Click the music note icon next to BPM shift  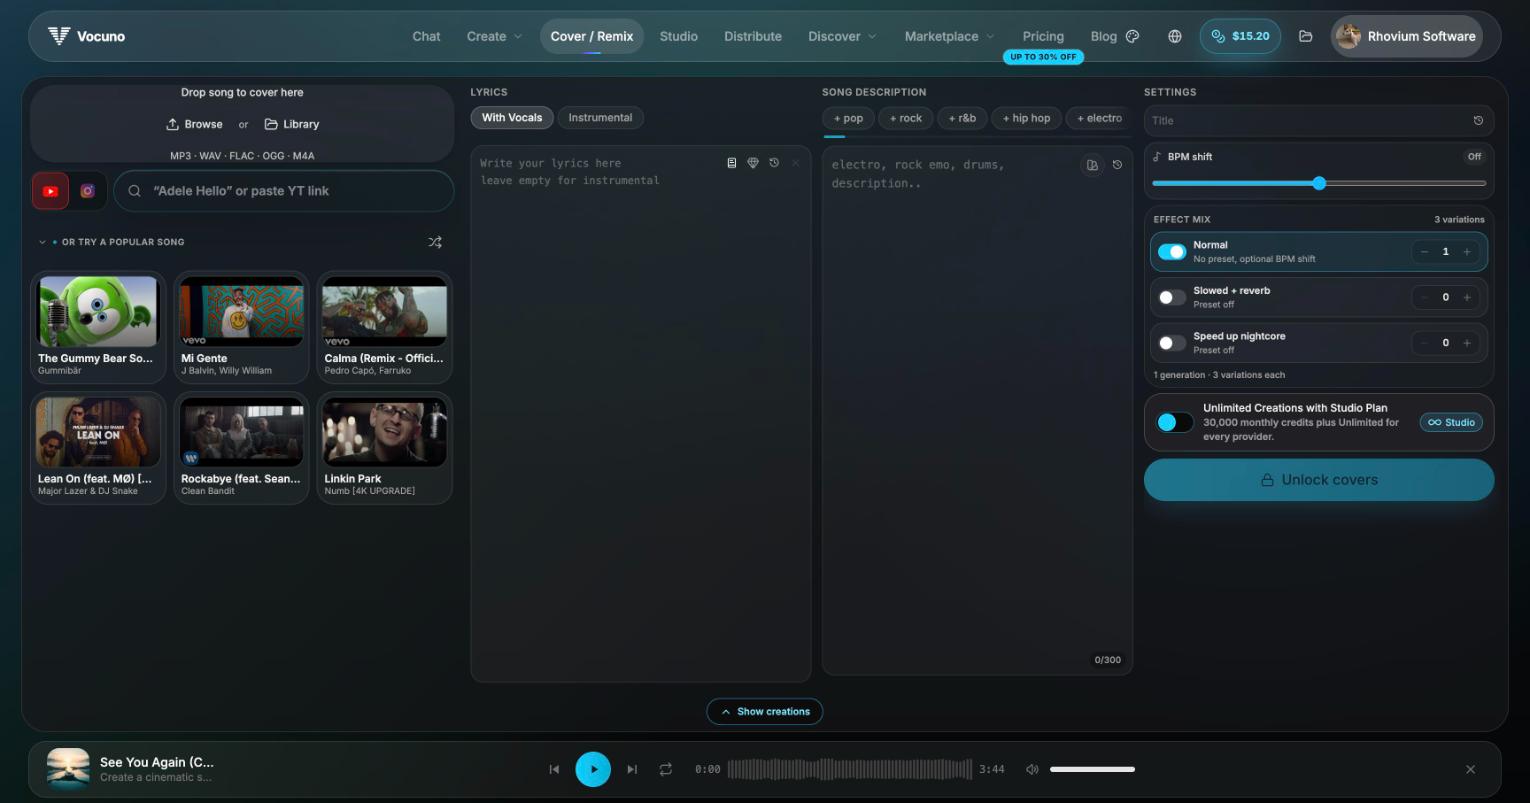1157,156
